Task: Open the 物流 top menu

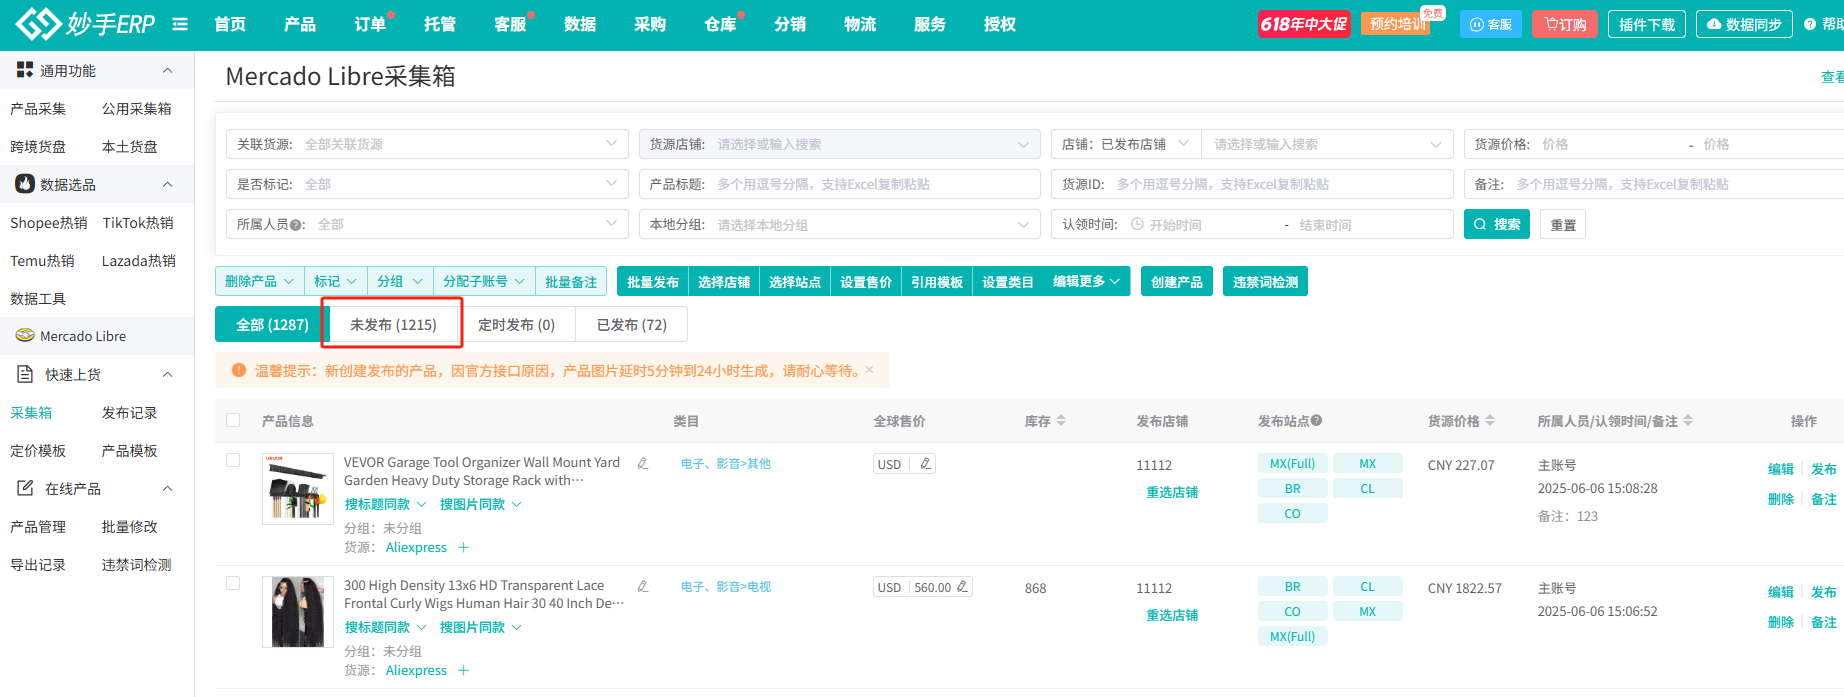Action: pos(860,24)
